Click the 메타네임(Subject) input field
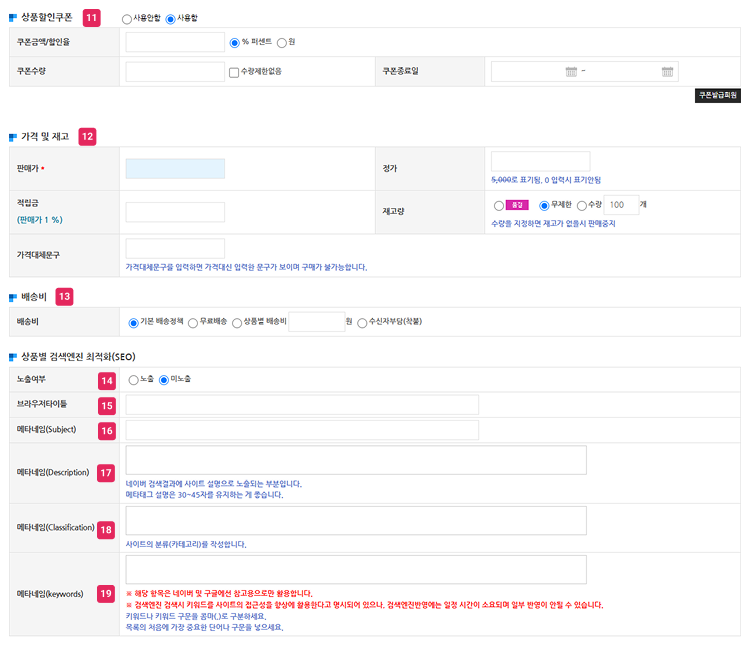This screenshot has width=750, height=653. [302, 430]
